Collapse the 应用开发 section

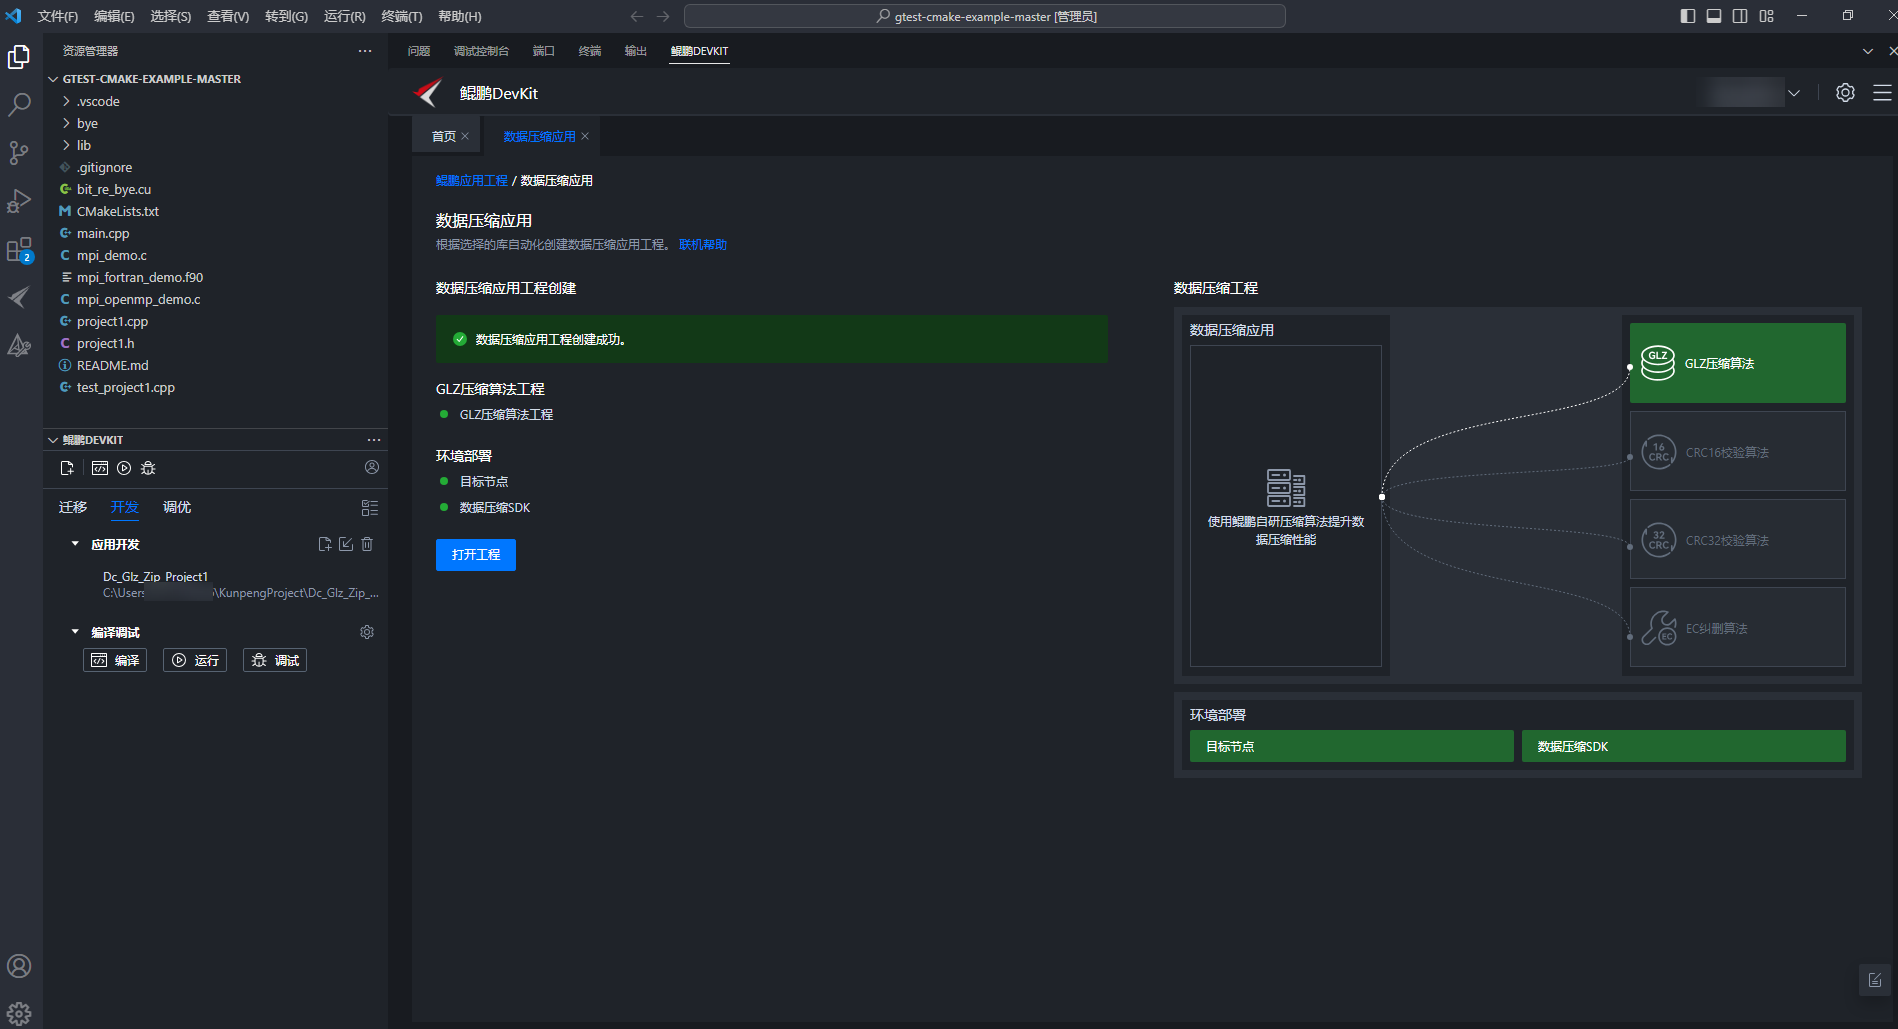75,544
